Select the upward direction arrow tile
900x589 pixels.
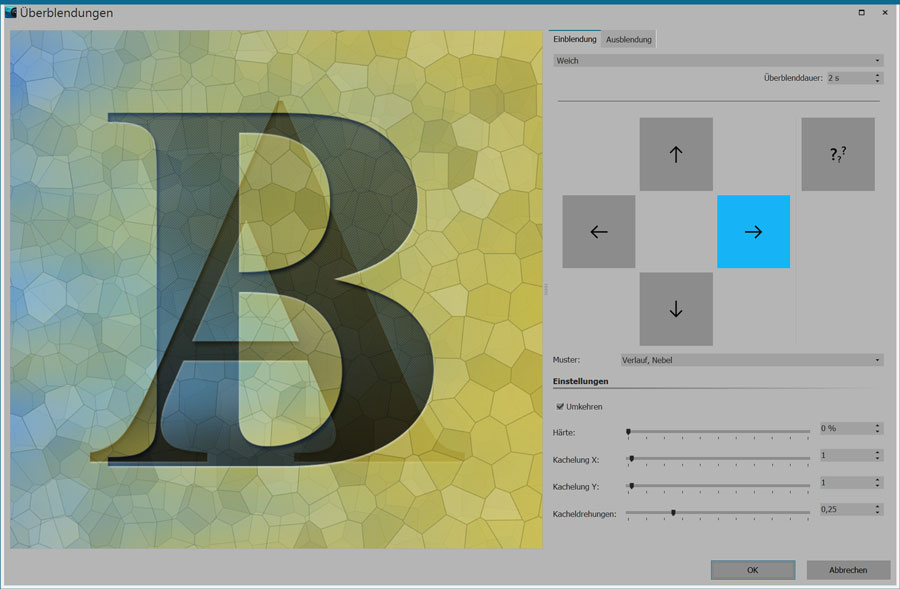[x=676, y=154]
